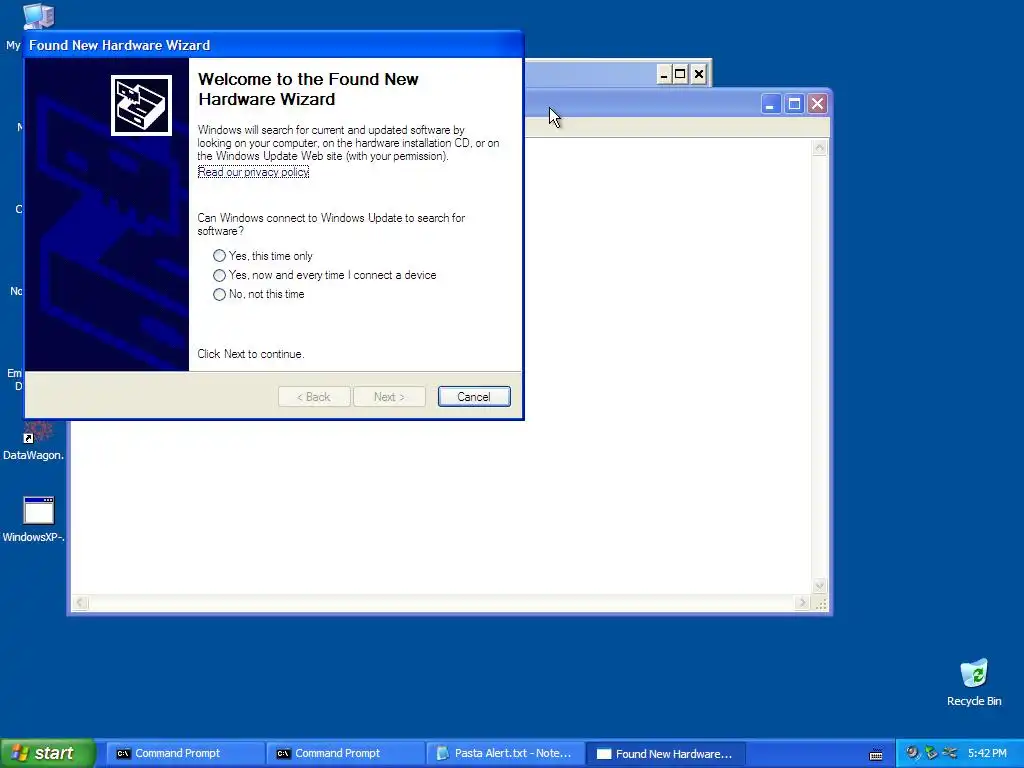
Task: Click the left arrow of the horizontal scrollbar
Action: [x=80, y=602]
